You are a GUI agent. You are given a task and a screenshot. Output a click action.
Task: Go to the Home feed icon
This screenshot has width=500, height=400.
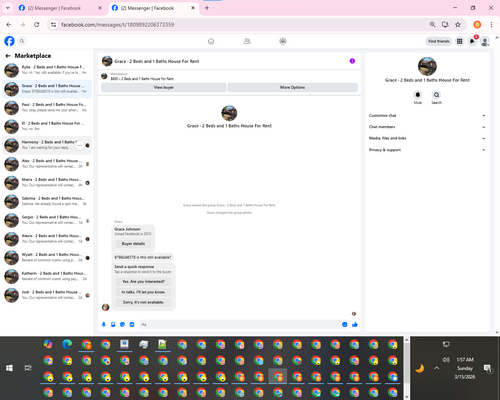(211, 41)
